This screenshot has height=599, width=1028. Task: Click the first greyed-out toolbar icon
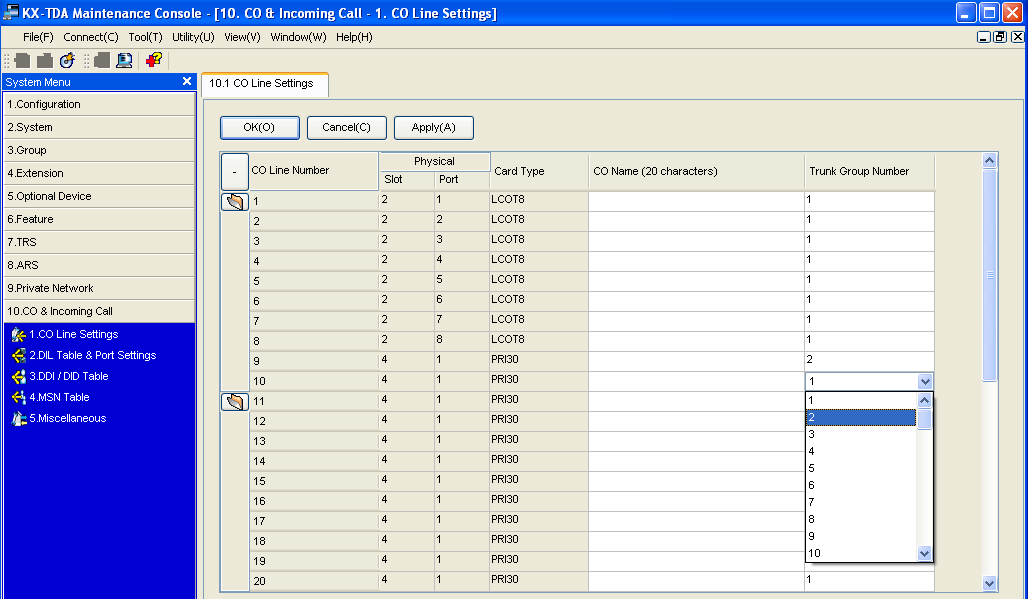[x=22, y=60]
